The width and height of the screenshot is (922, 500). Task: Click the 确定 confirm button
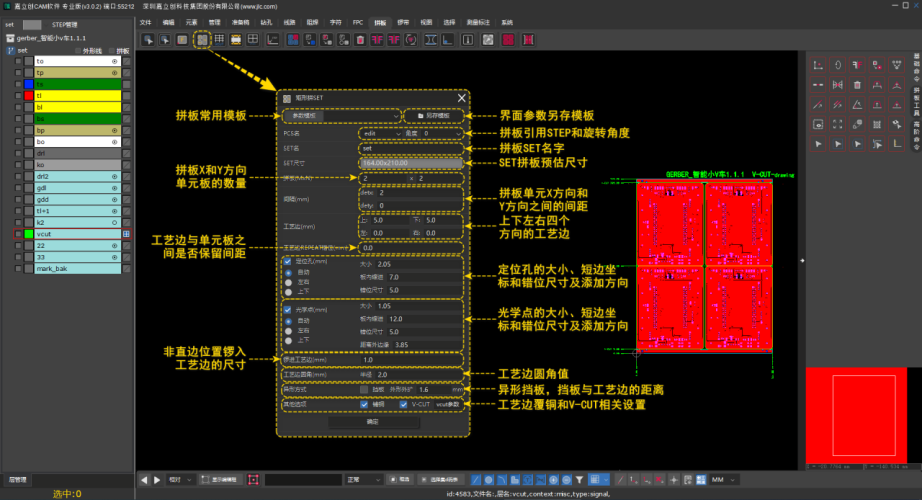pyautogui.click(x=373, y=422)
